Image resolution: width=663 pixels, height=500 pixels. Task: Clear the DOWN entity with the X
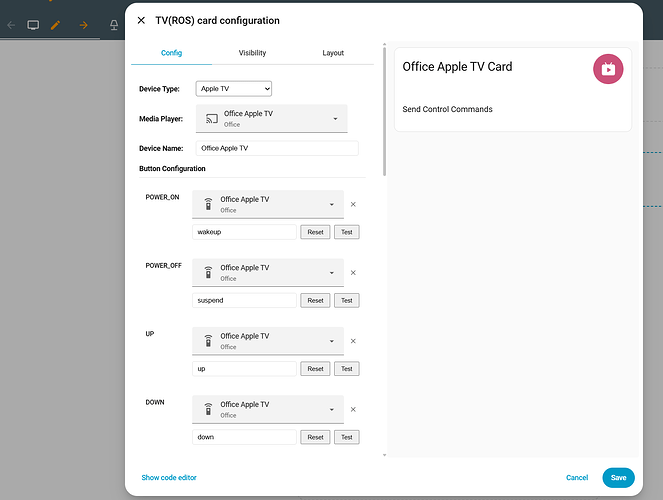pyautogui.click(x=353, y=409)
